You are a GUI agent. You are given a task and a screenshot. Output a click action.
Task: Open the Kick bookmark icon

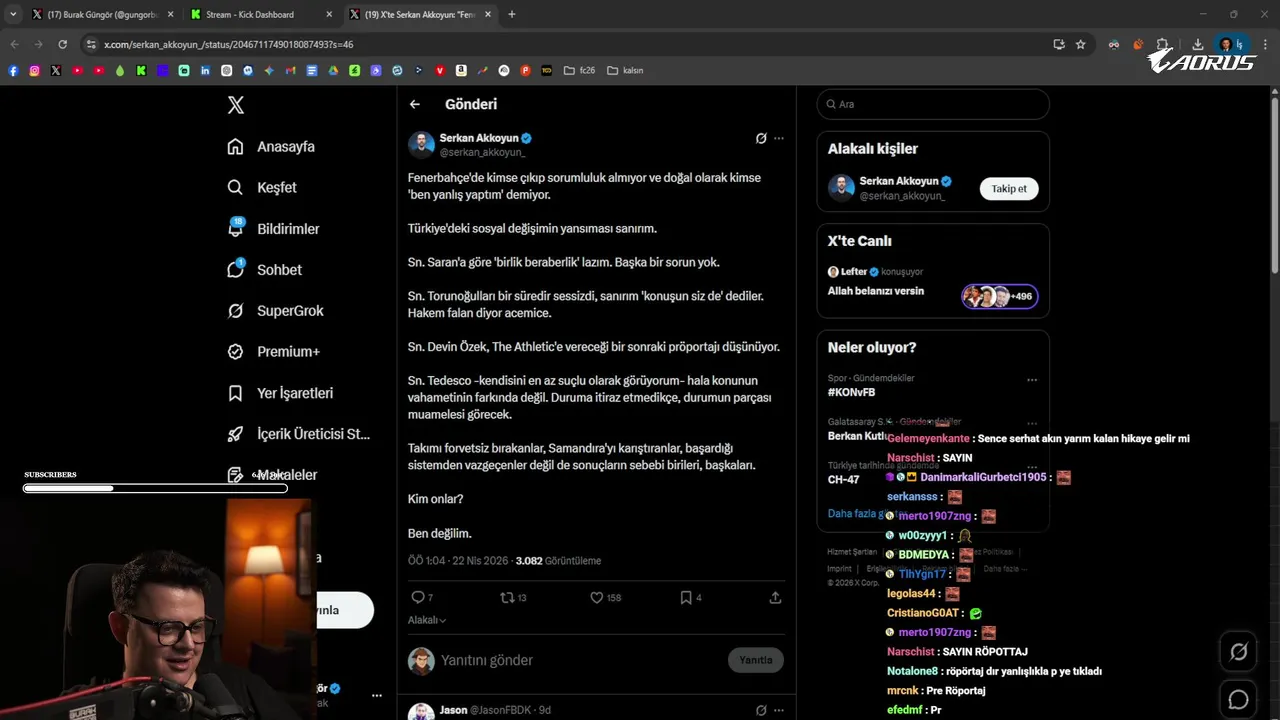[141, 71]
